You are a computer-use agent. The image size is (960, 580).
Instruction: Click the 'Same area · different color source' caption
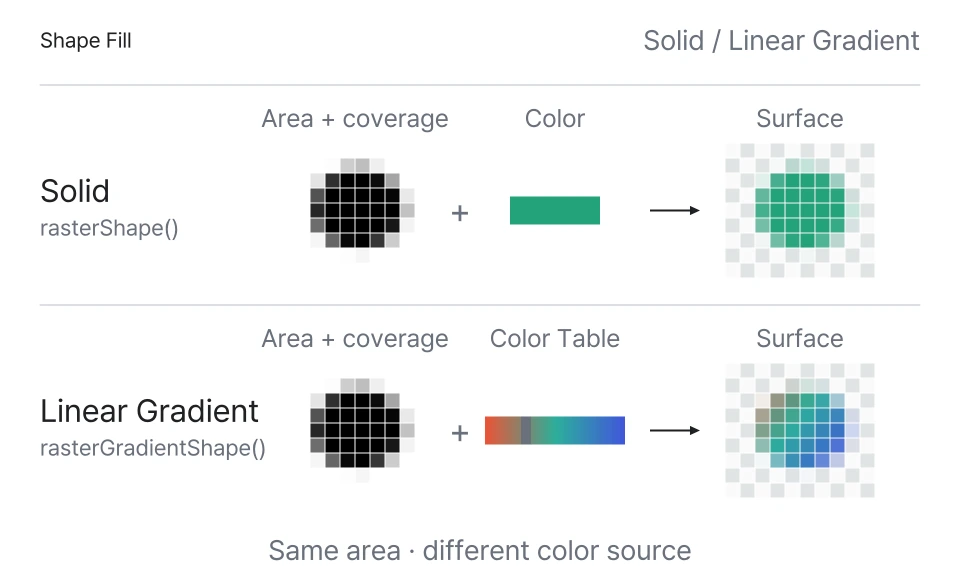click(x=480, y=551)
